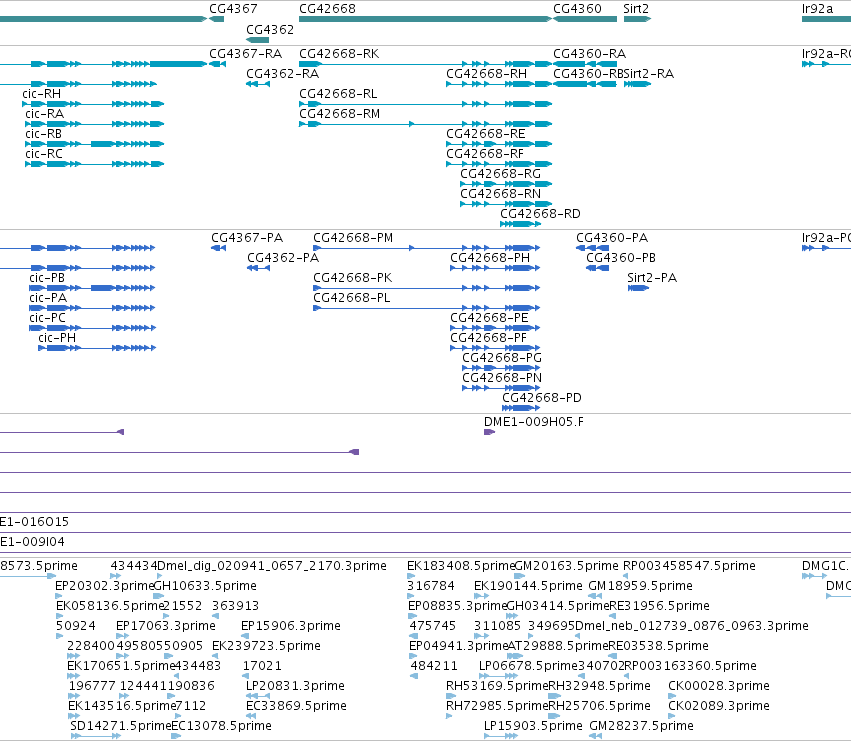The width and height of the screenshot is (851, 741).
Task: Select transcript CG42668-RE
Action: tap(486, 134)
